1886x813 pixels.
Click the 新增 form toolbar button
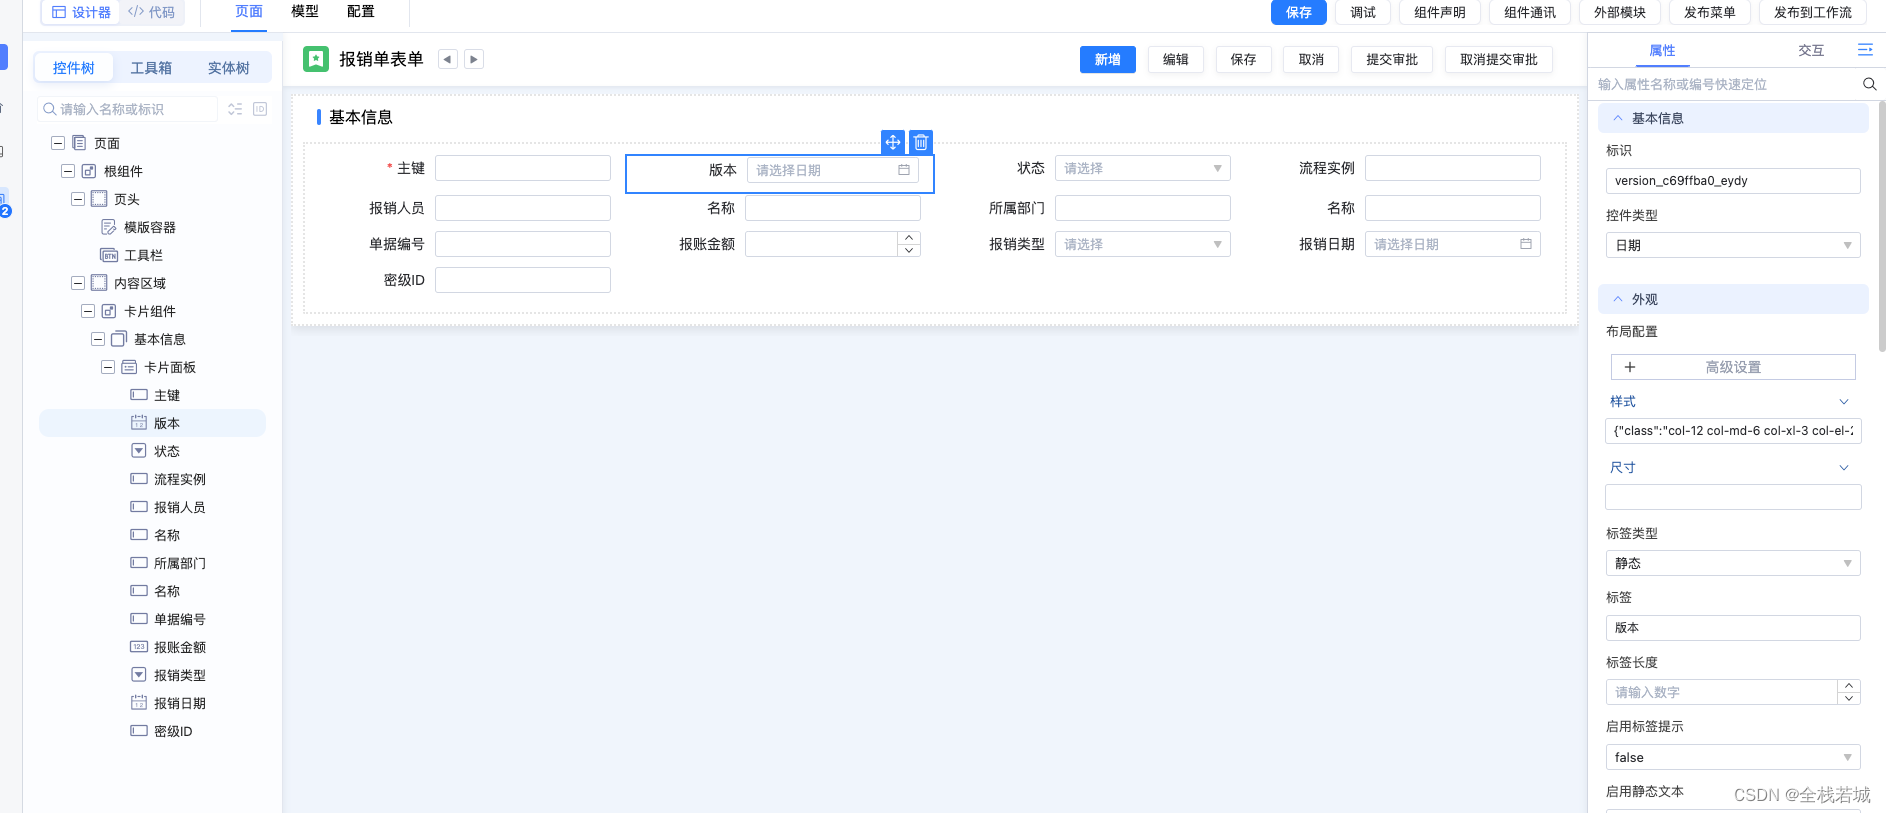pyautogui.click(x=1108, y=60)
